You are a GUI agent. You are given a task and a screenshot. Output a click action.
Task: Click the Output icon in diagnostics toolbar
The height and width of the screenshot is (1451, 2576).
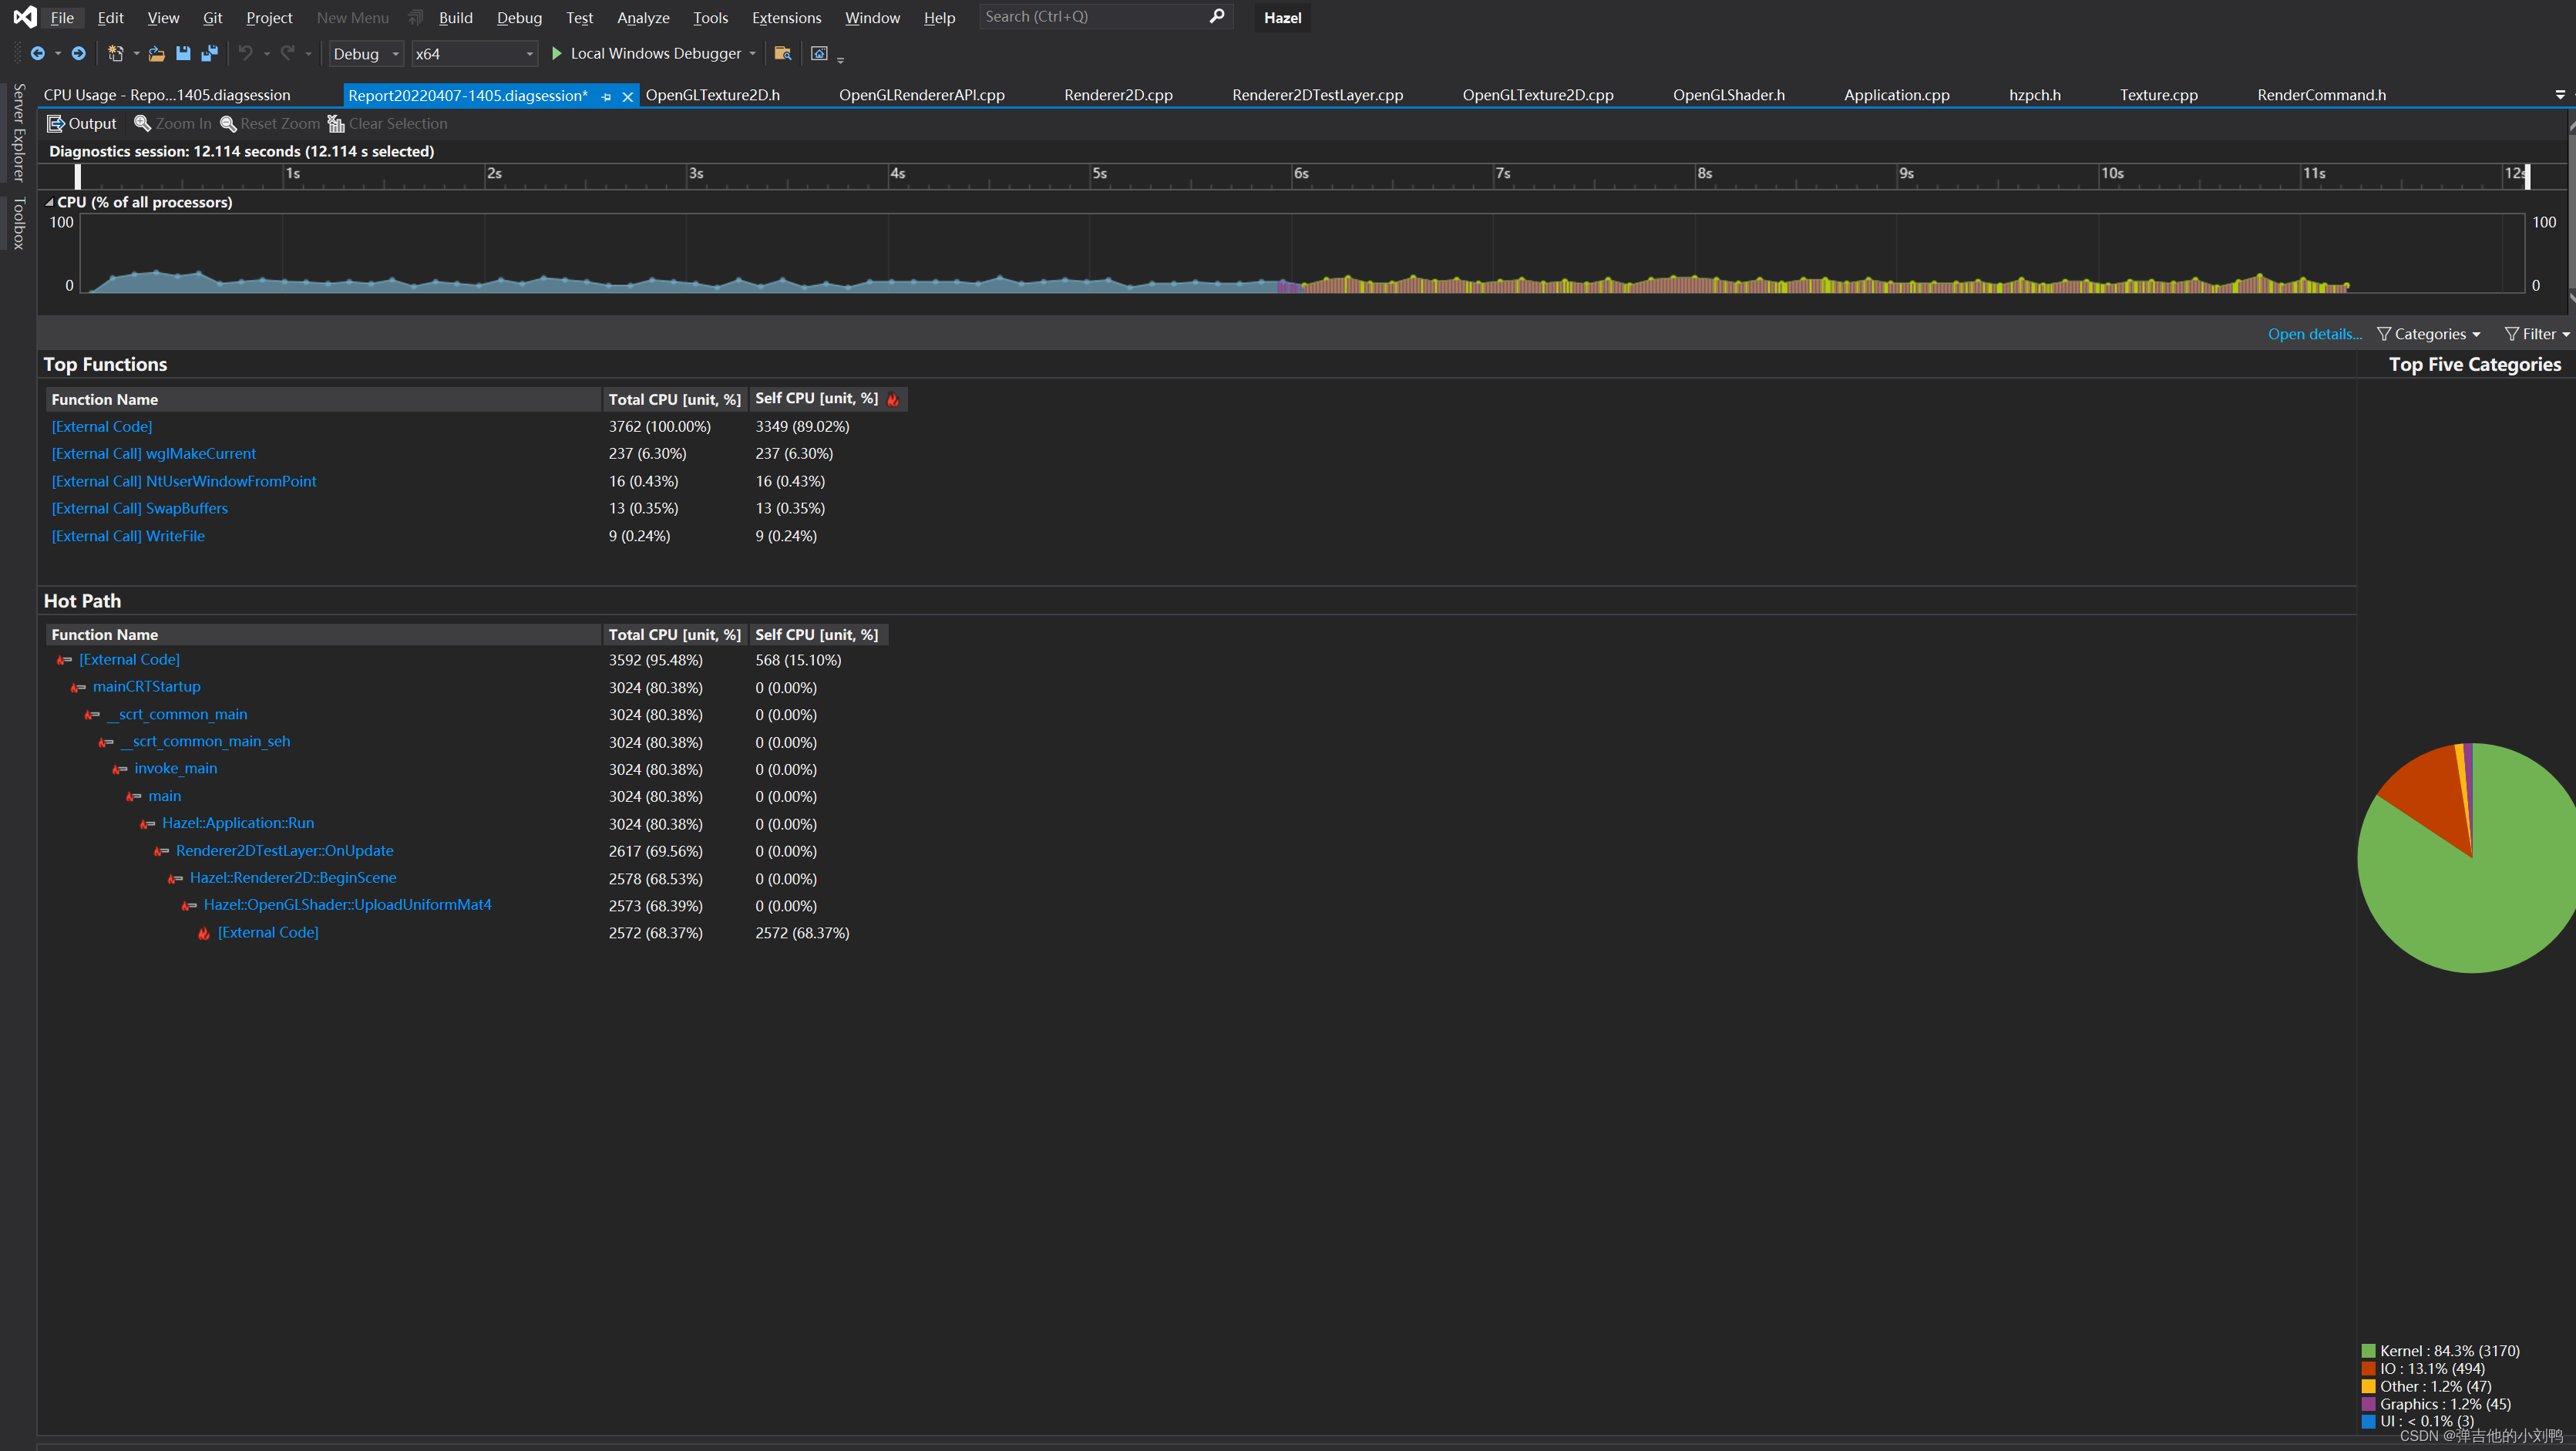pos(56,124)
